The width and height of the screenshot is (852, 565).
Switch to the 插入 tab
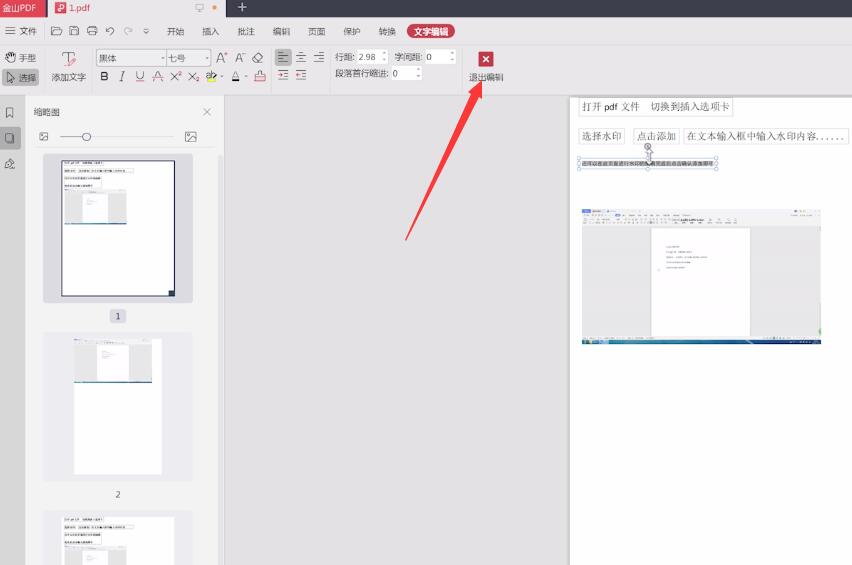click(210, 32)
